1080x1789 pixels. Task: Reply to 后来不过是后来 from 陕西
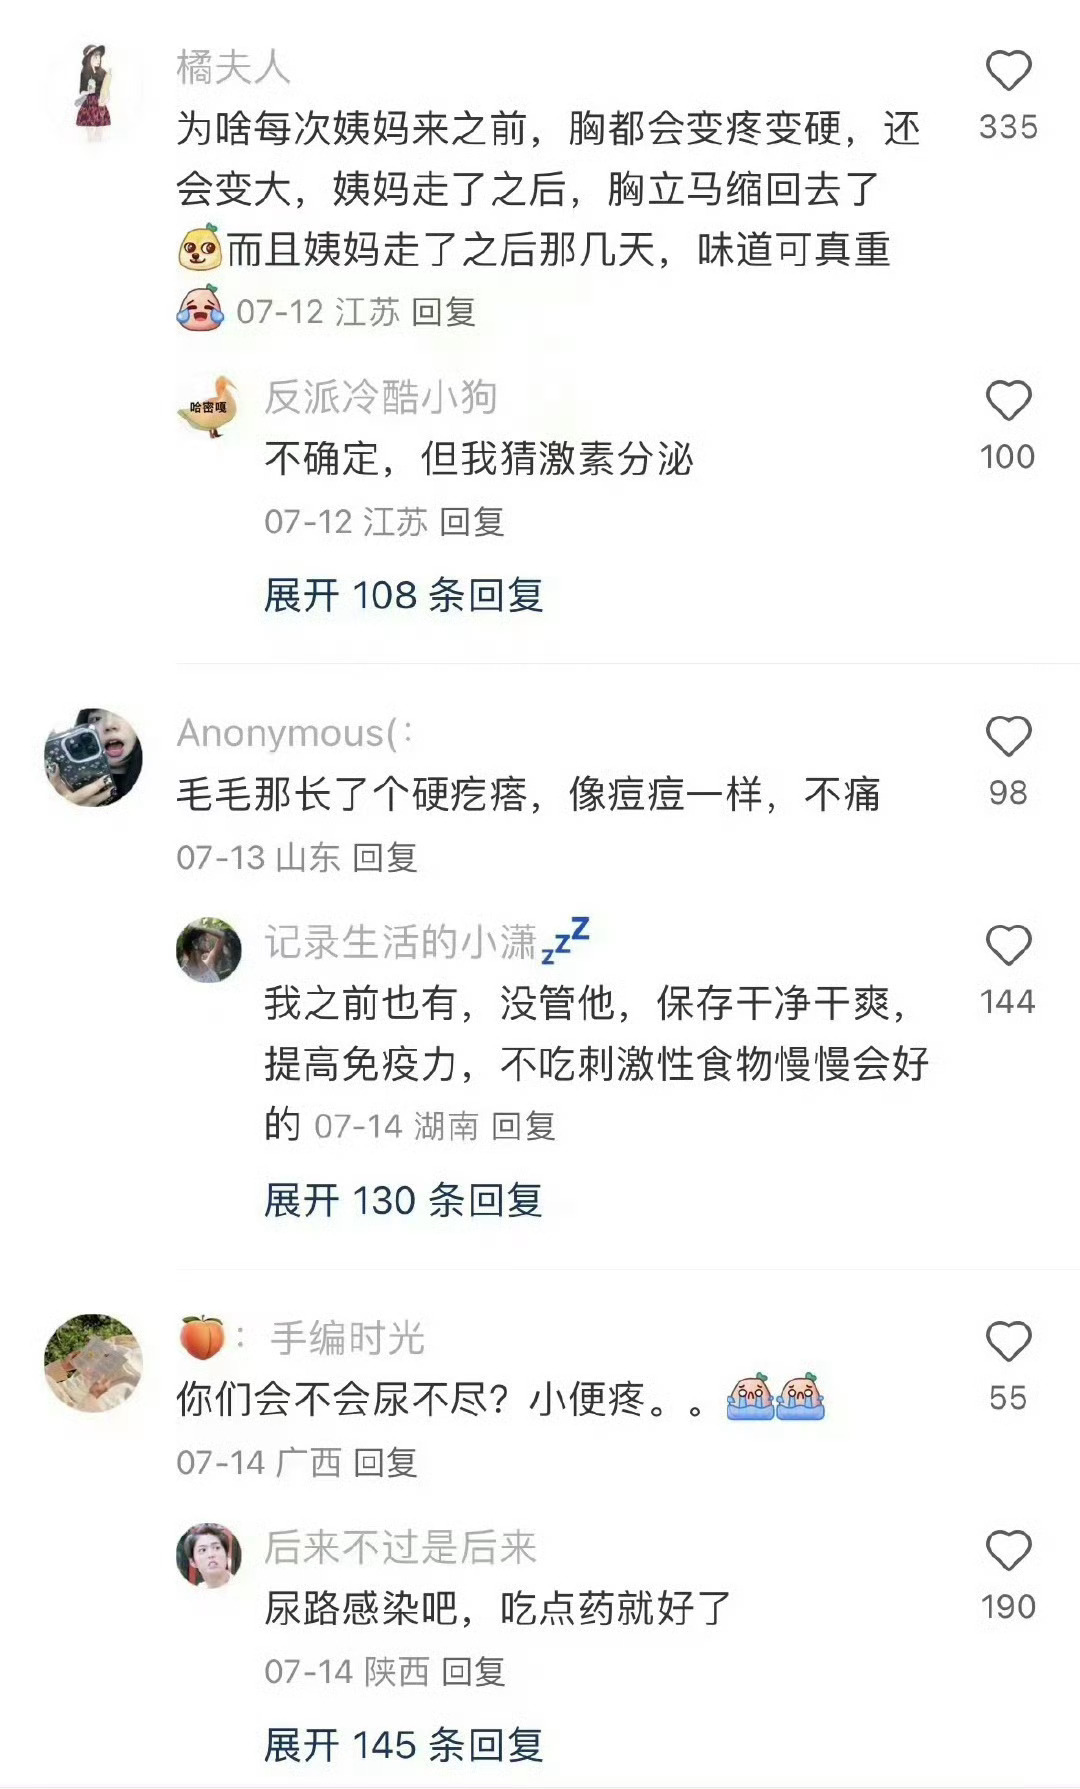pos(473,1671)
